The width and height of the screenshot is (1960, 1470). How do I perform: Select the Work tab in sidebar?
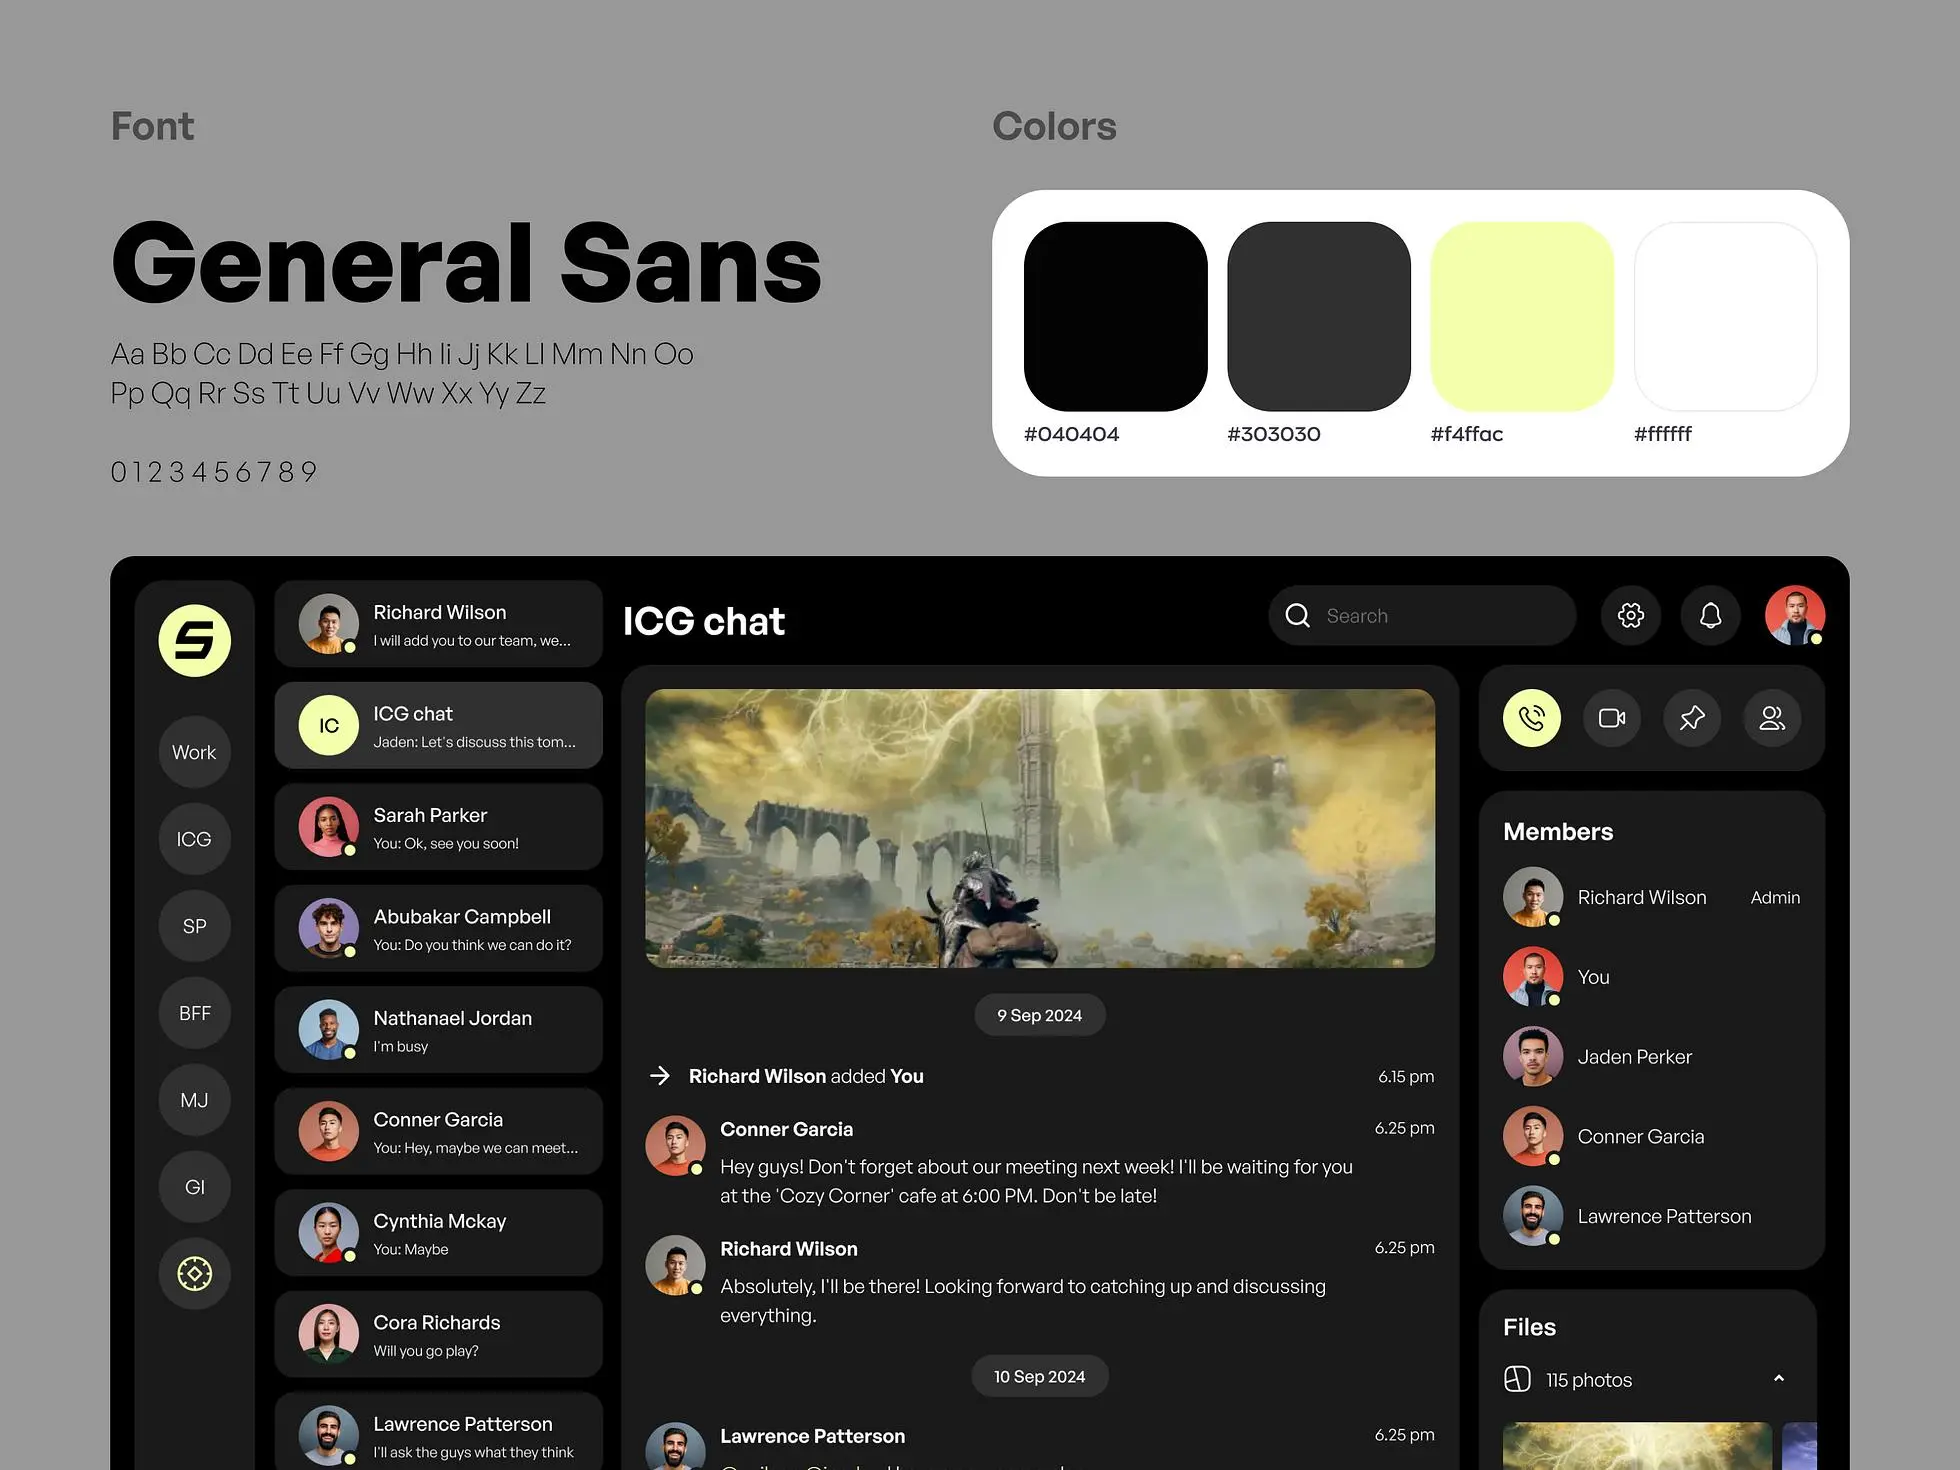coord(193,750)
